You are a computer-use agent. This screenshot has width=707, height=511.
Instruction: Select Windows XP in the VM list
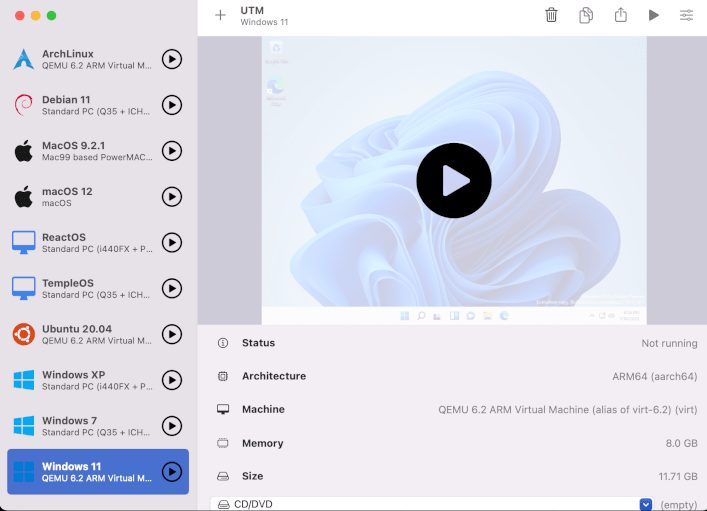click(x=98, y=380)
